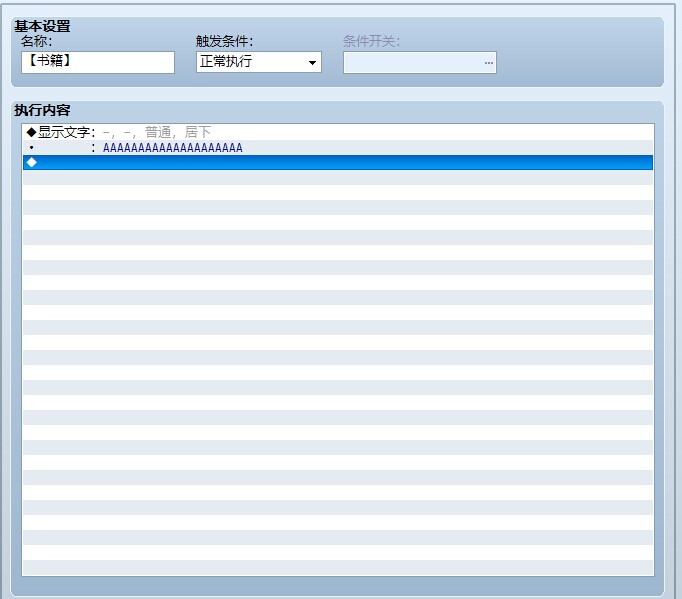Click the 基本设置 section heading
682x599 pixels.
pos(42,26)
